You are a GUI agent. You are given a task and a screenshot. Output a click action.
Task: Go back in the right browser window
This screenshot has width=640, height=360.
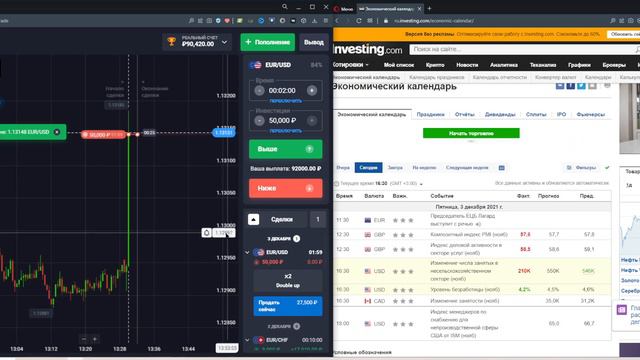(x=337, y=20)
